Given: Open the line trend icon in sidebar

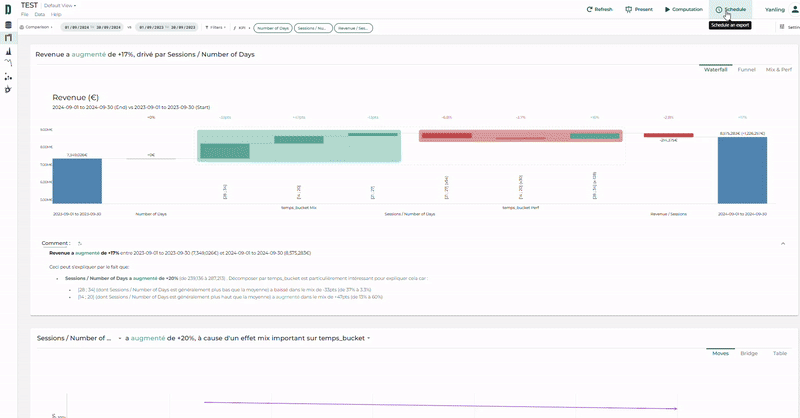Looking at the screenshot, I should 8,63.
